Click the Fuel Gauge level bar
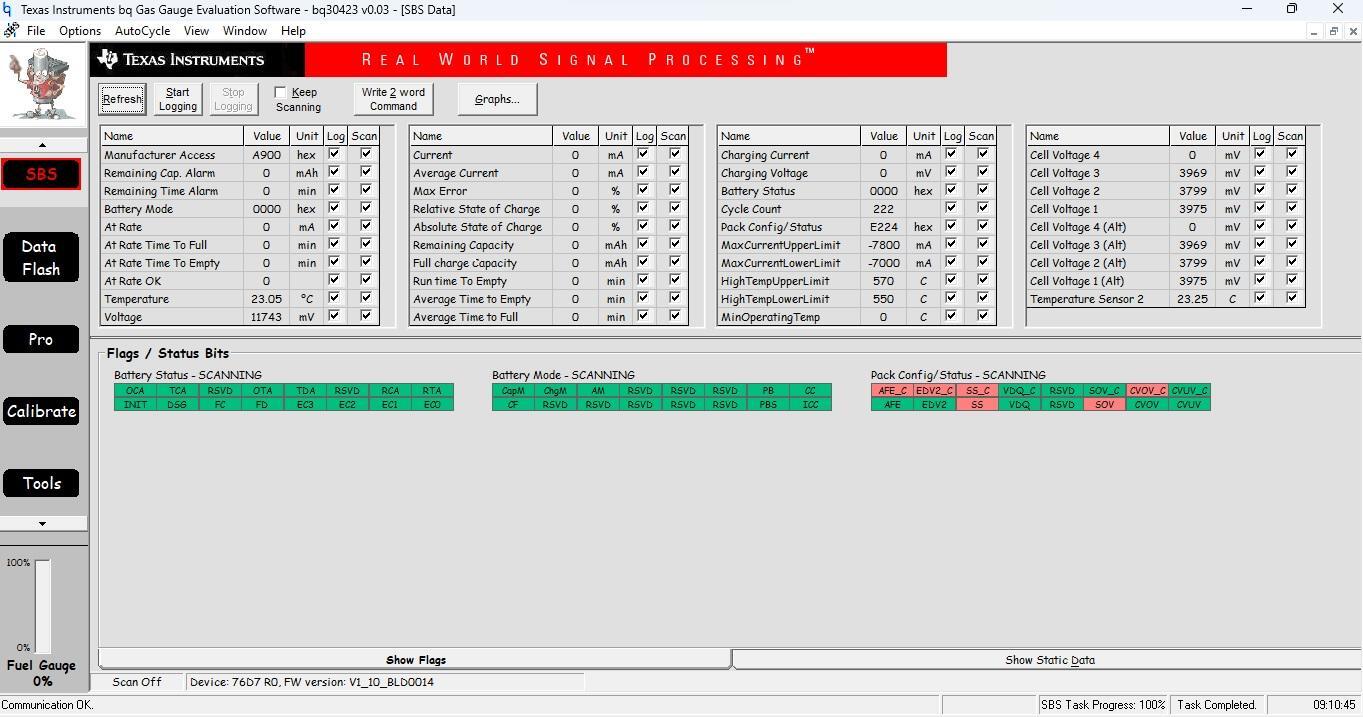 click(43, 605)
